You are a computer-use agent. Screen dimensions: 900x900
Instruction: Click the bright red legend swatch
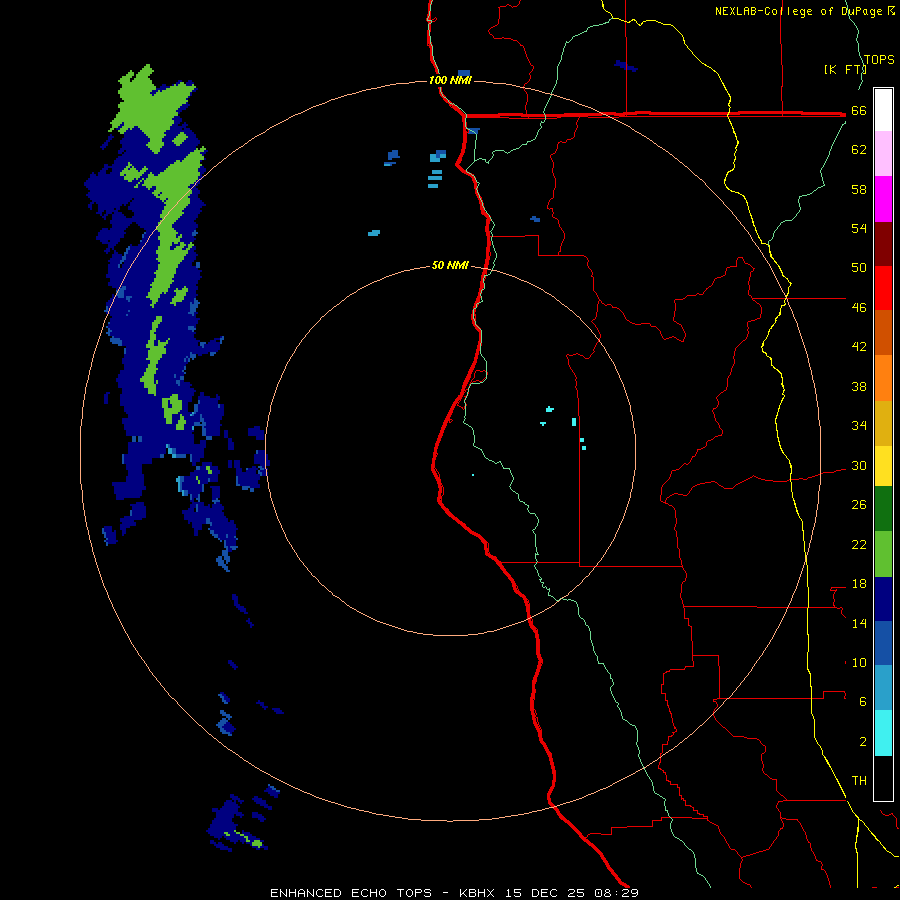[883, 288]
